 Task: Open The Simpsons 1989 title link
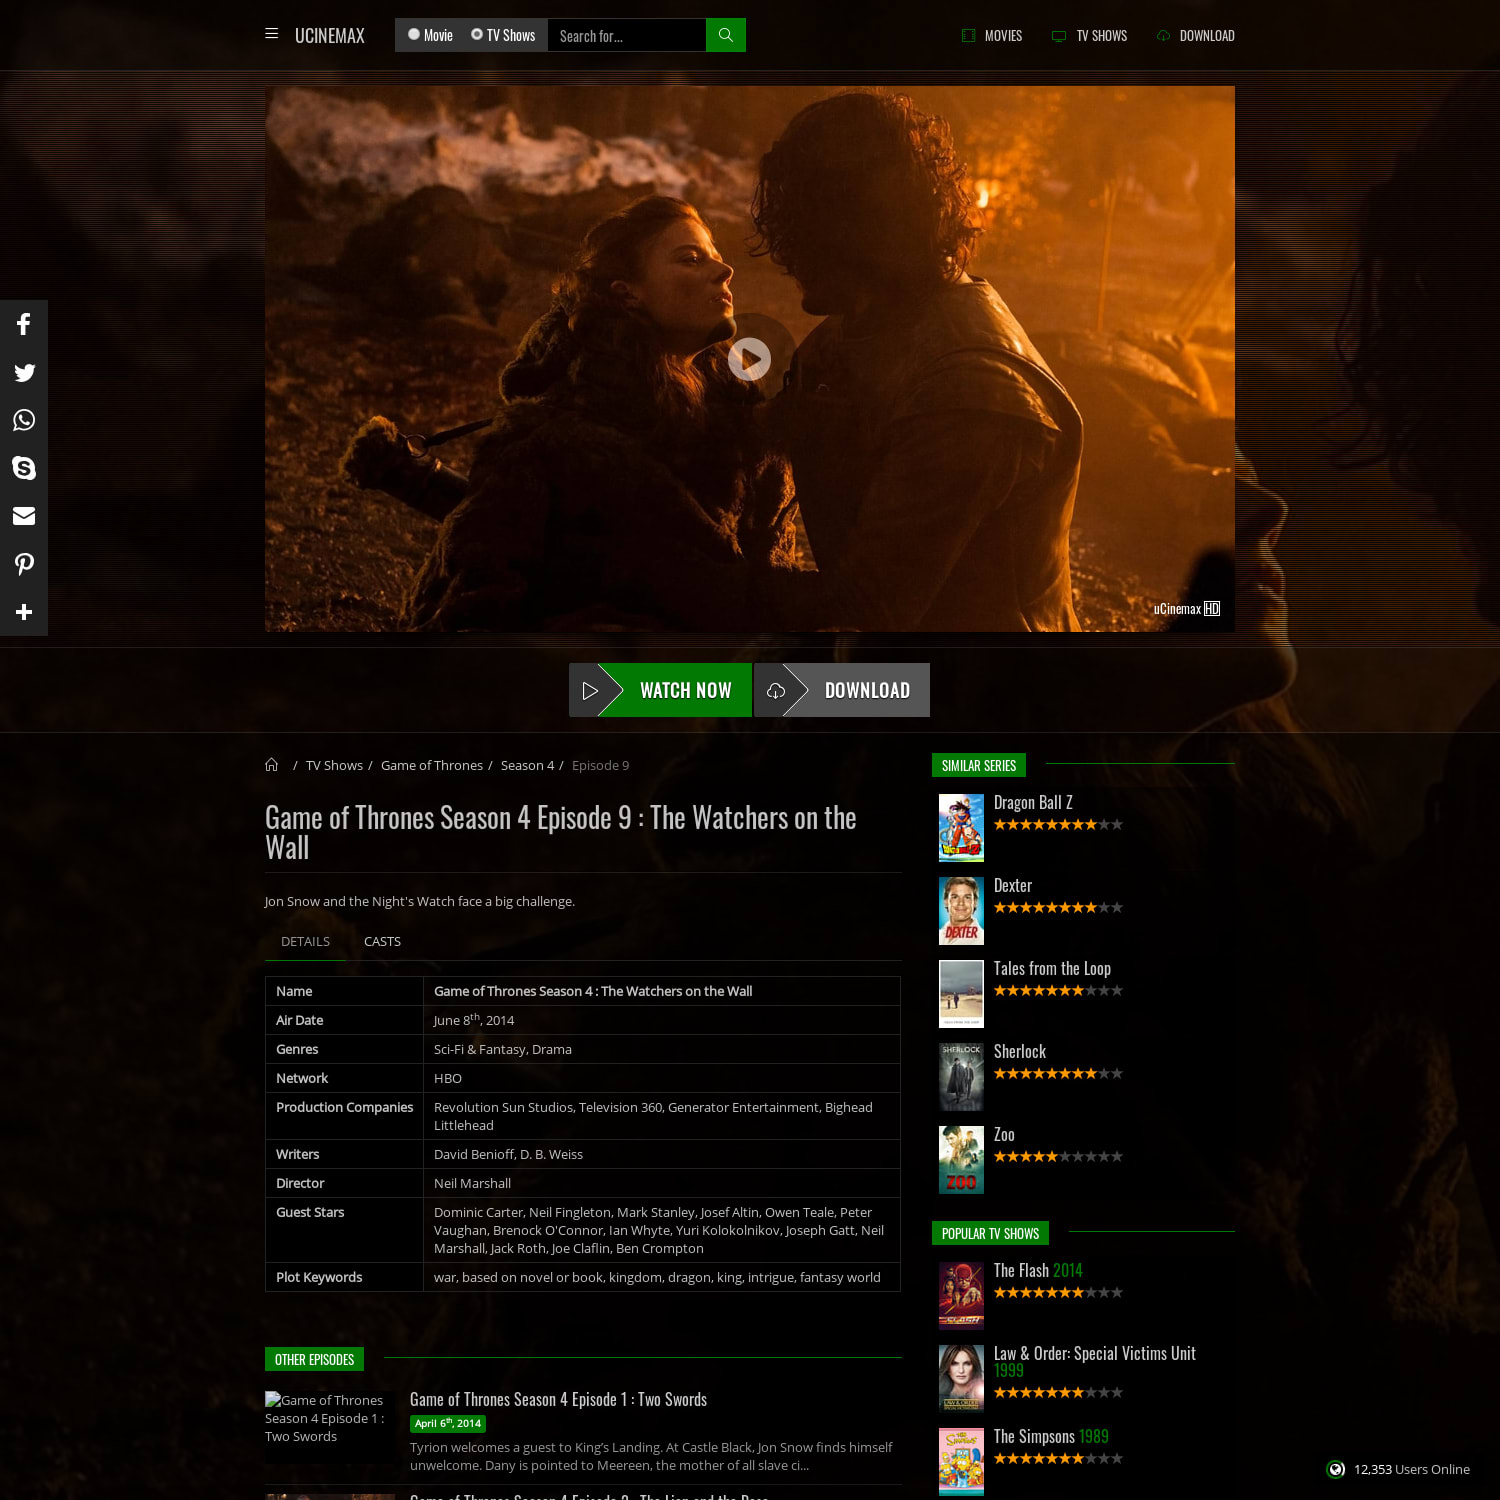point(1051,1436)
